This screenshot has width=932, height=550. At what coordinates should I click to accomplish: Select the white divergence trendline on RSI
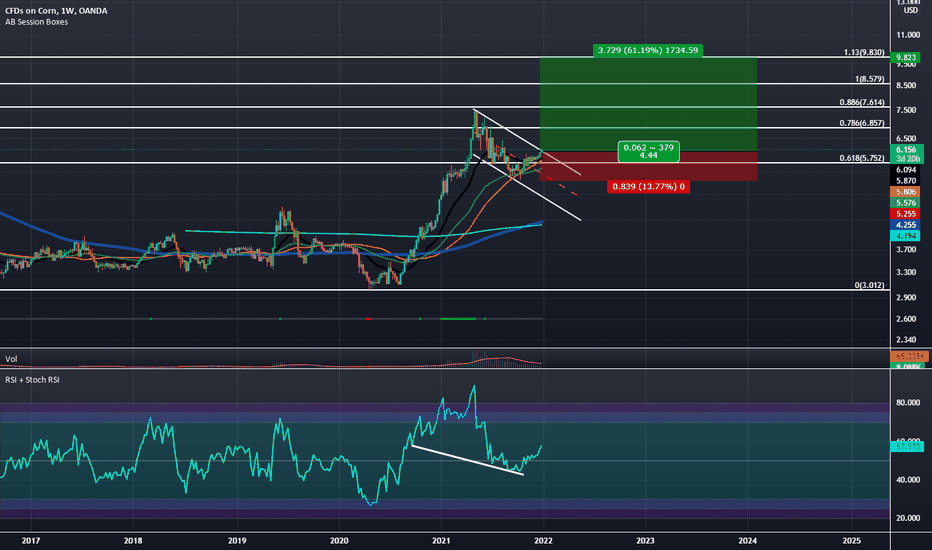pyautogui.click(x=467, y=460)
